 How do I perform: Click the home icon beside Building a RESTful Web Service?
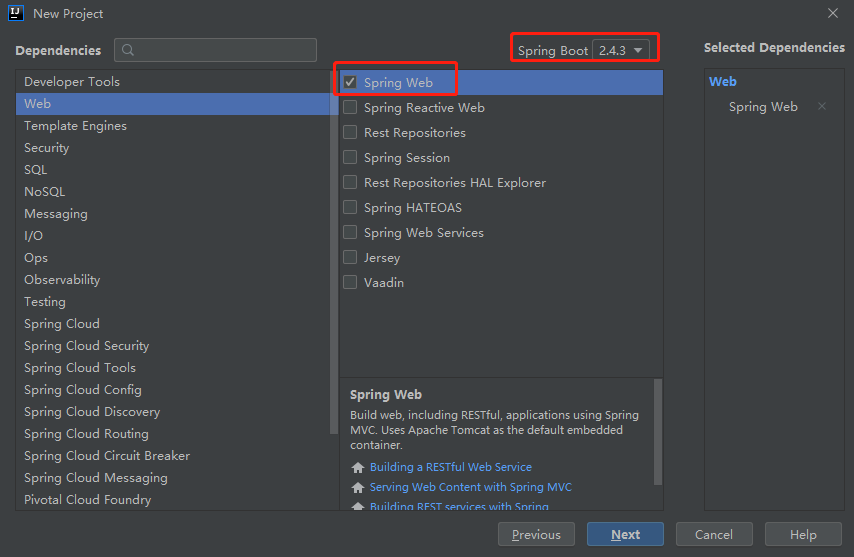[358, 468]
